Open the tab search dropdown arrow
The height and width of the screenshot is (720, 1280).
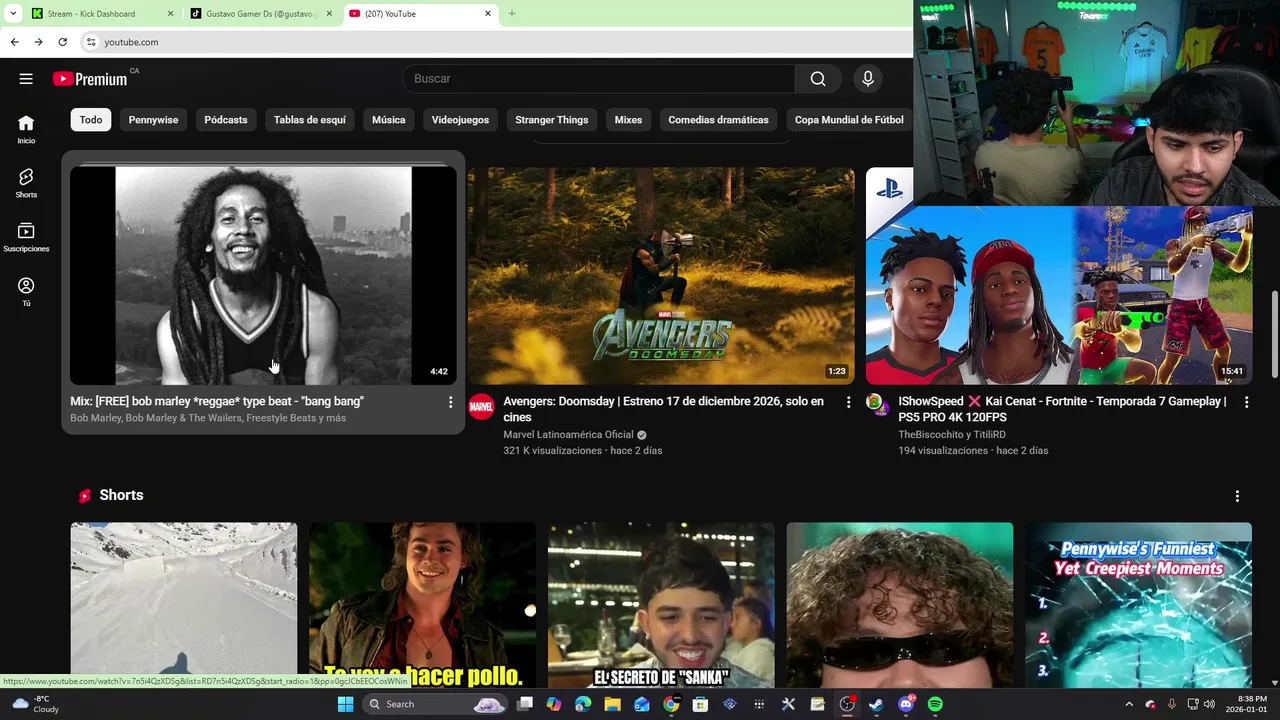click(x=12, y=14)
